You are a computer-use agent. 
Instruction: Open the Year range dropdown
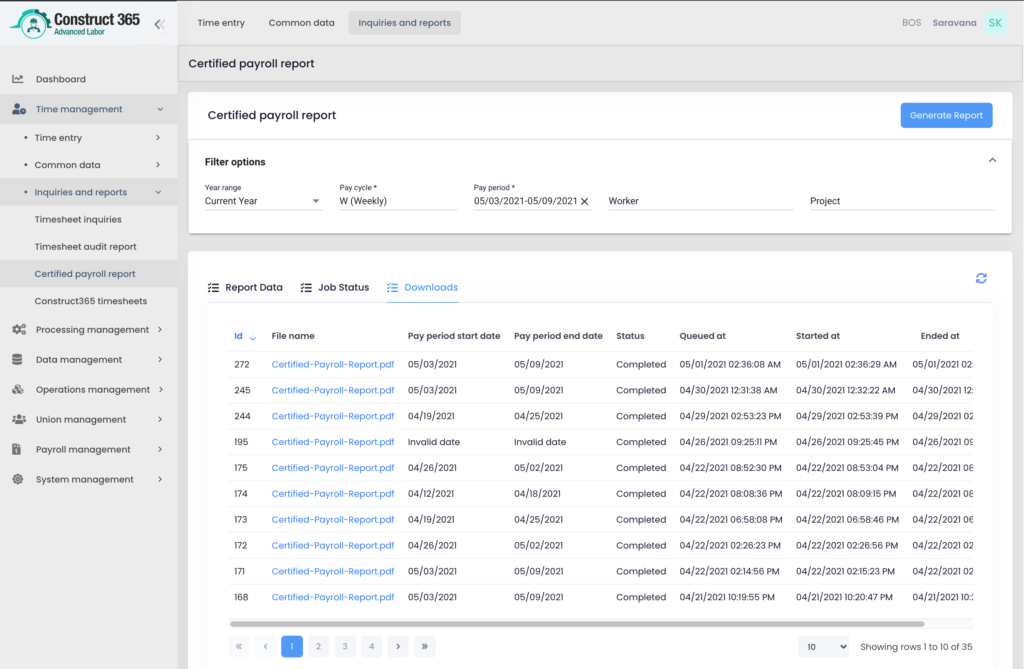tap(262, 201)
